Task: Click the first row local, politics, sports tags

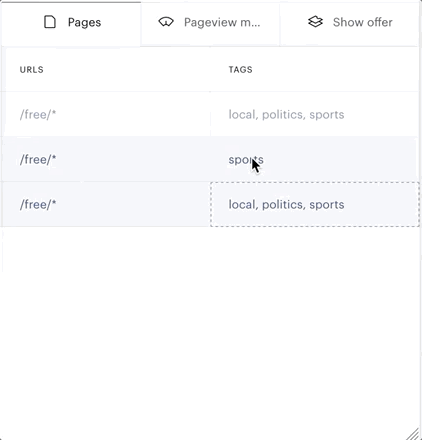Action: (286, 115)
